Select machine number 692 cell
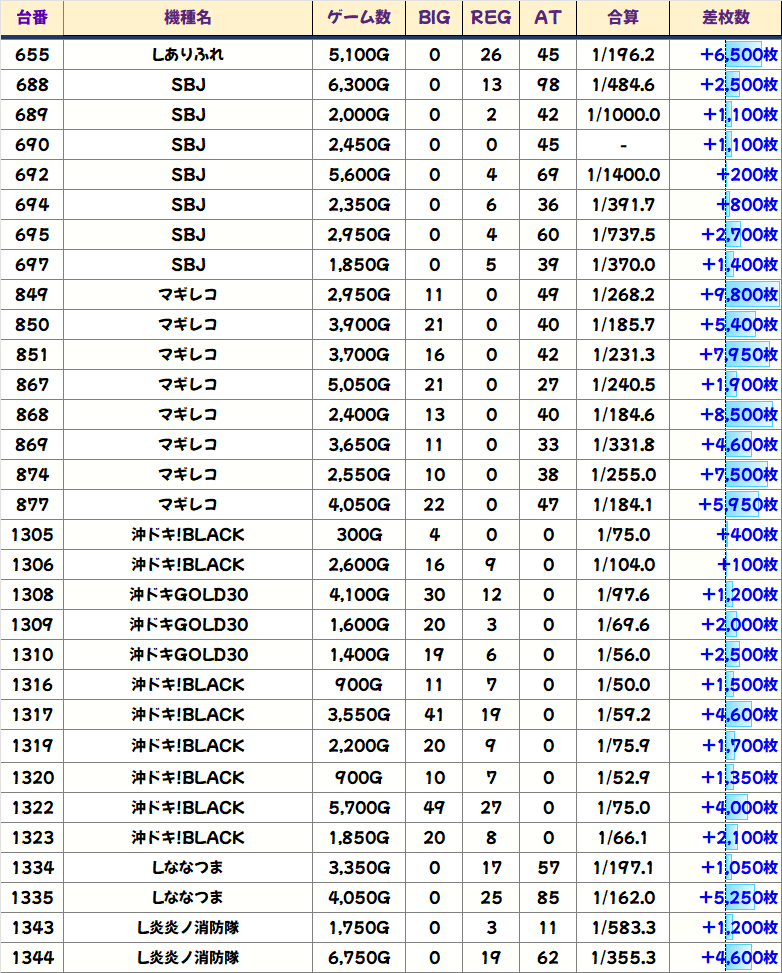Viewport: 782px width, 973px height. click(x=32, y=175)
